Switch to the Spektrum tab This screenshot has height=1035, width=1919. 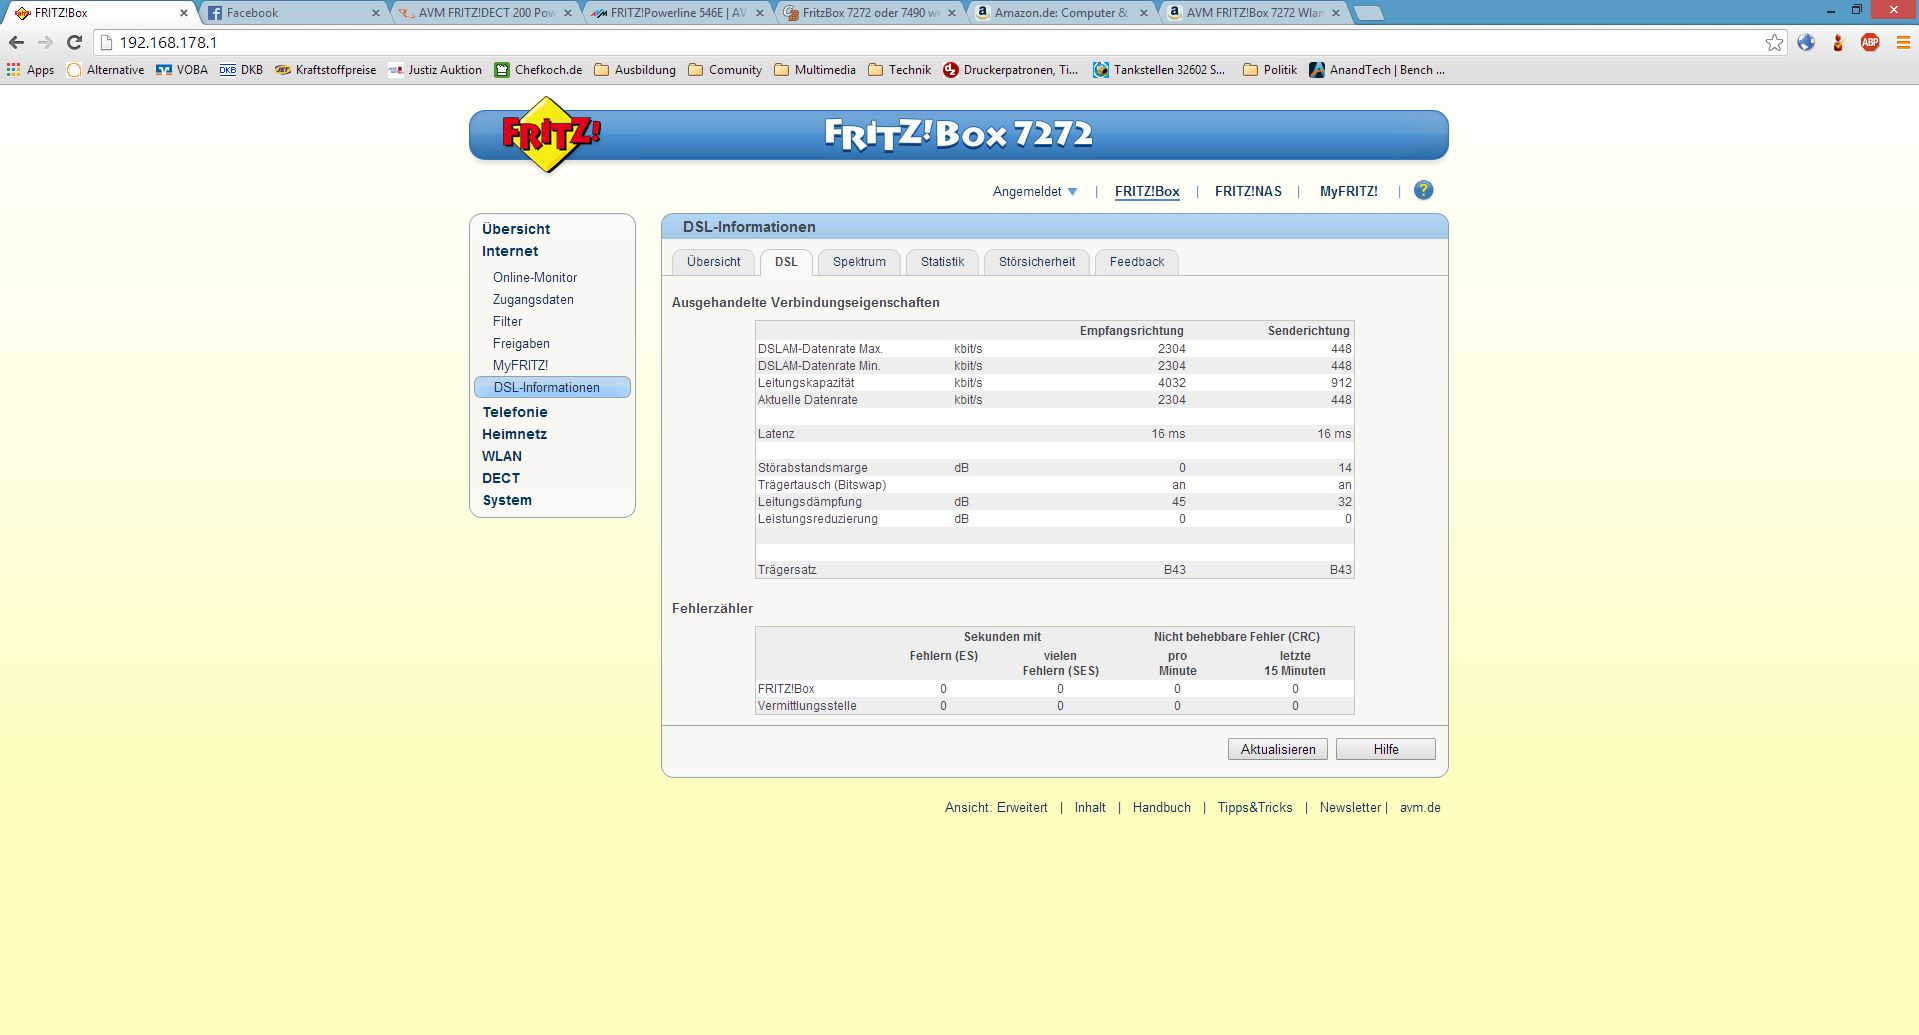[859, 262]
